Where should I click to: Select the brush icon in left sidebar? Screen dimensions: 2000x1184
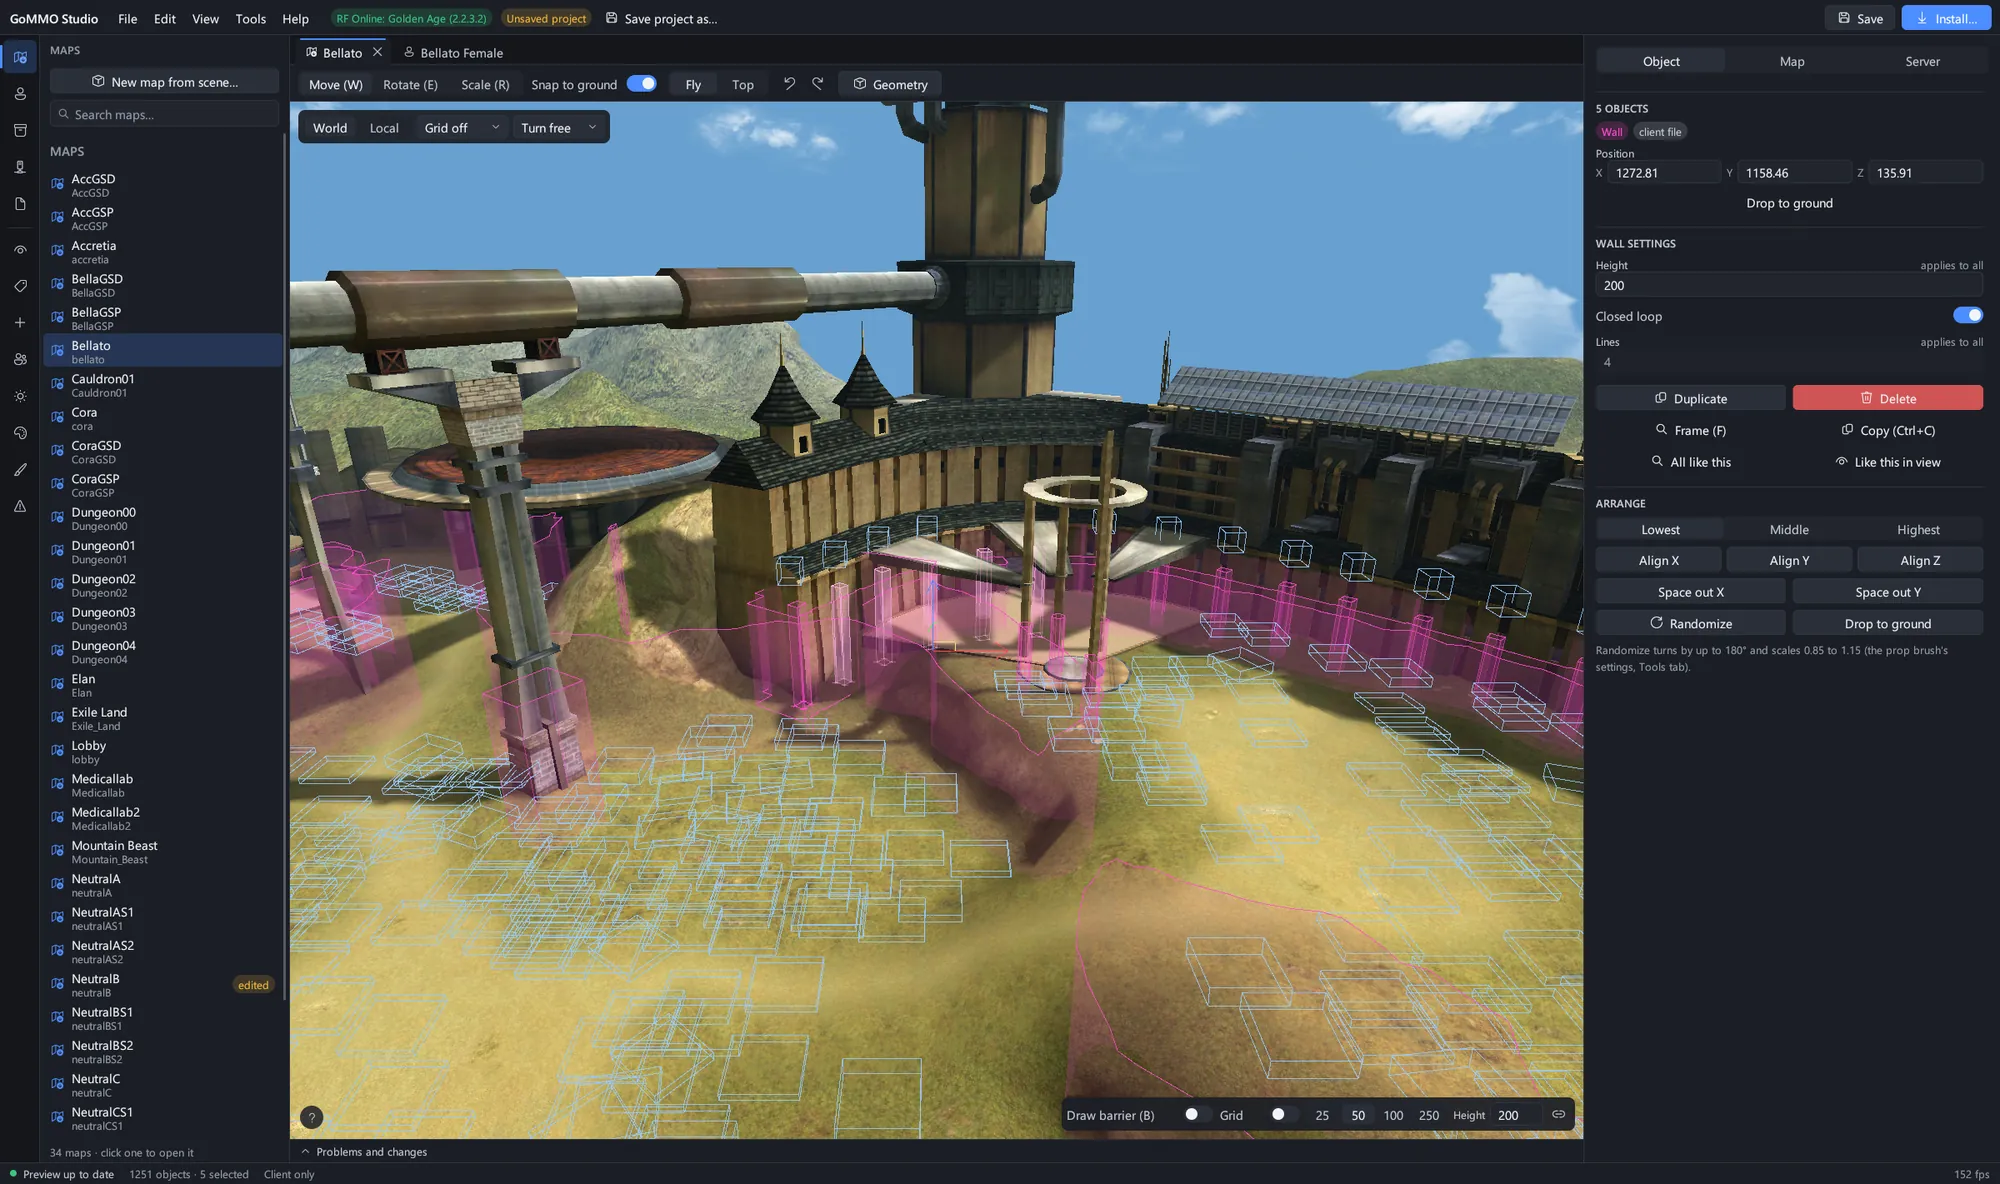pos(20,469)
